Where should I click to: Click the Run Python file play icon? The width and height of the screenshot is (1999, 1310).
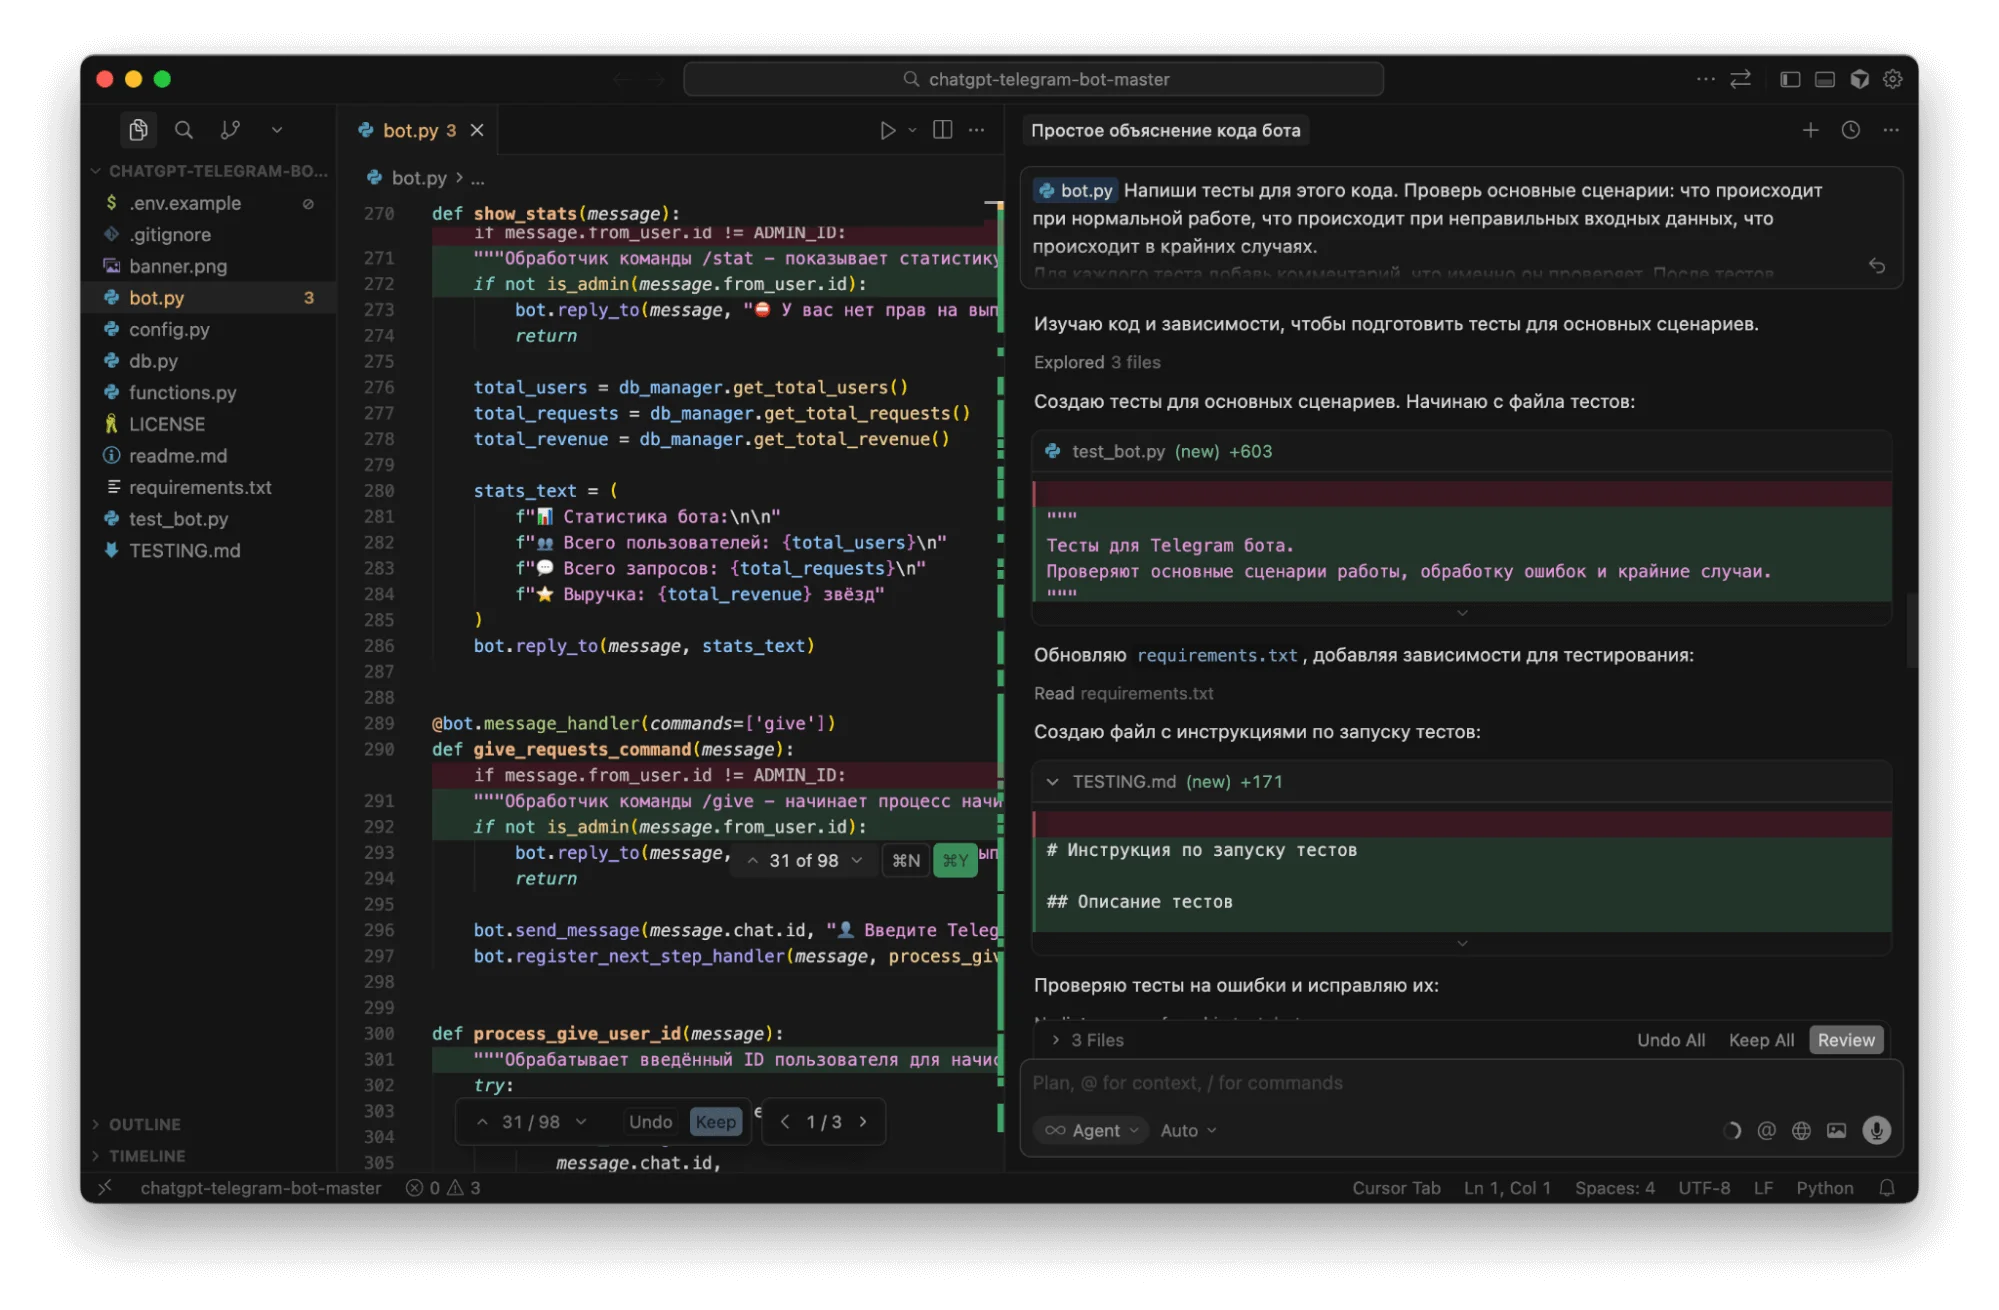(x=887, y=130)
